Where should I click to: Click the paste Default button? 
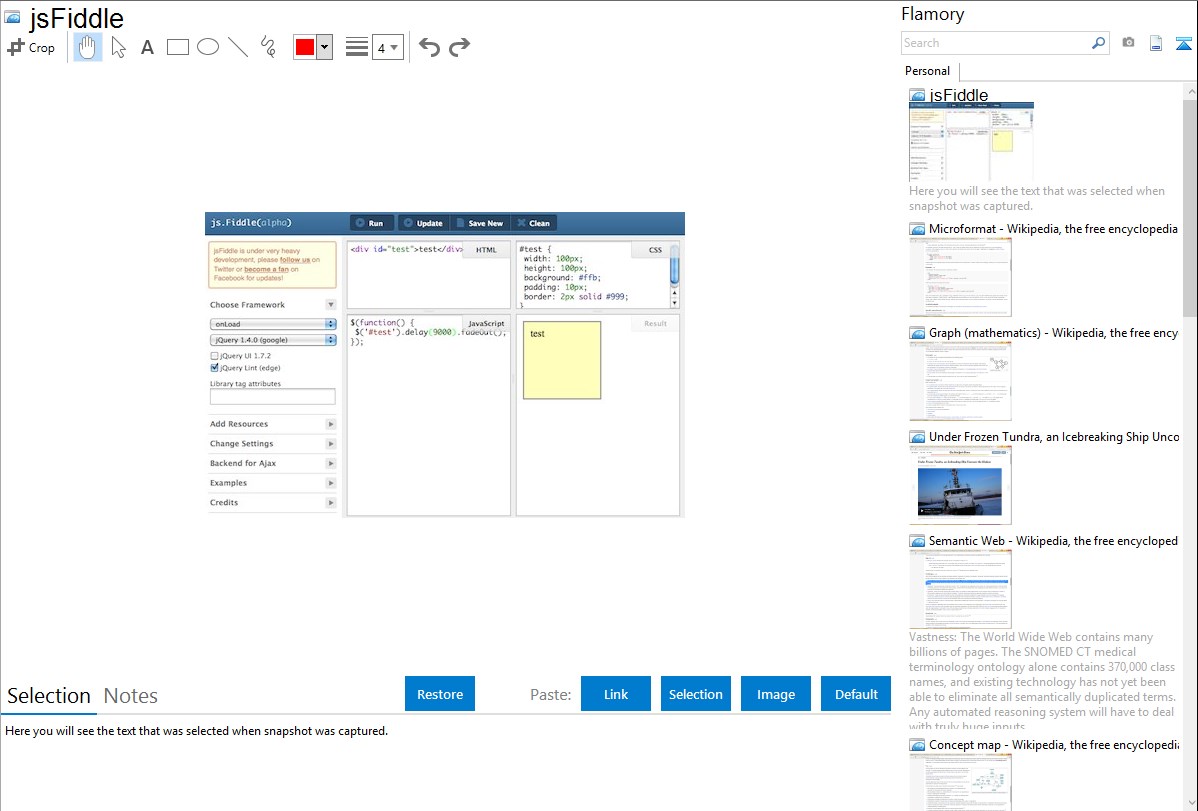(856, 694)
